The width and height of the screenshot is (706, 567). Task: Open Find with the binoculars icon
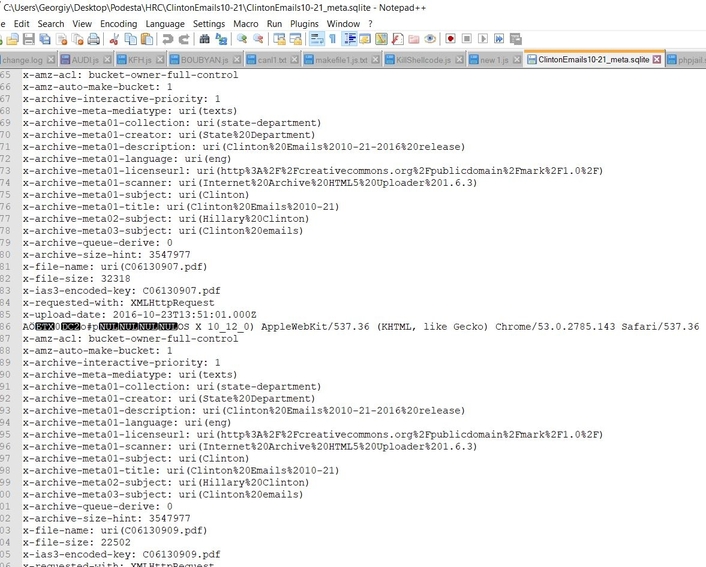[x=205, y=40]
